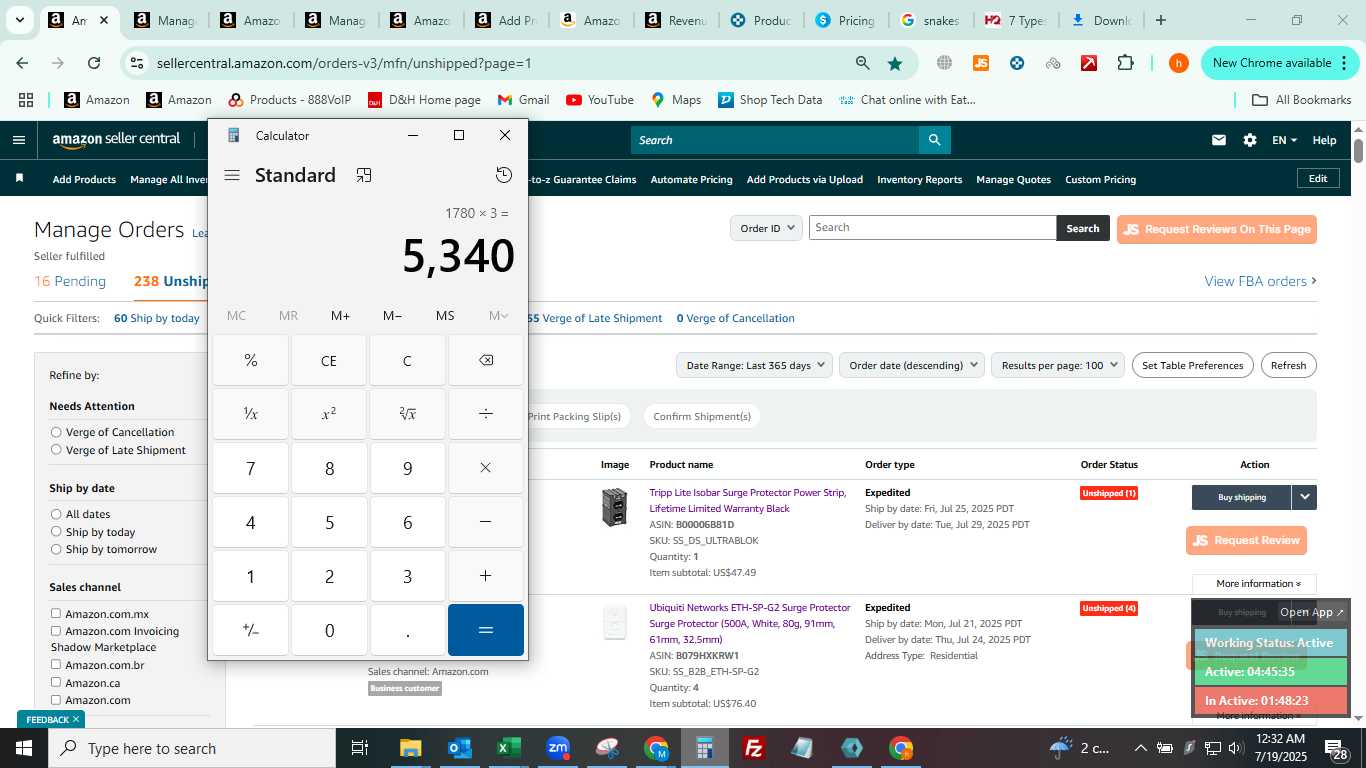Click the Calculator backspace key

click(x=486, y=360)
